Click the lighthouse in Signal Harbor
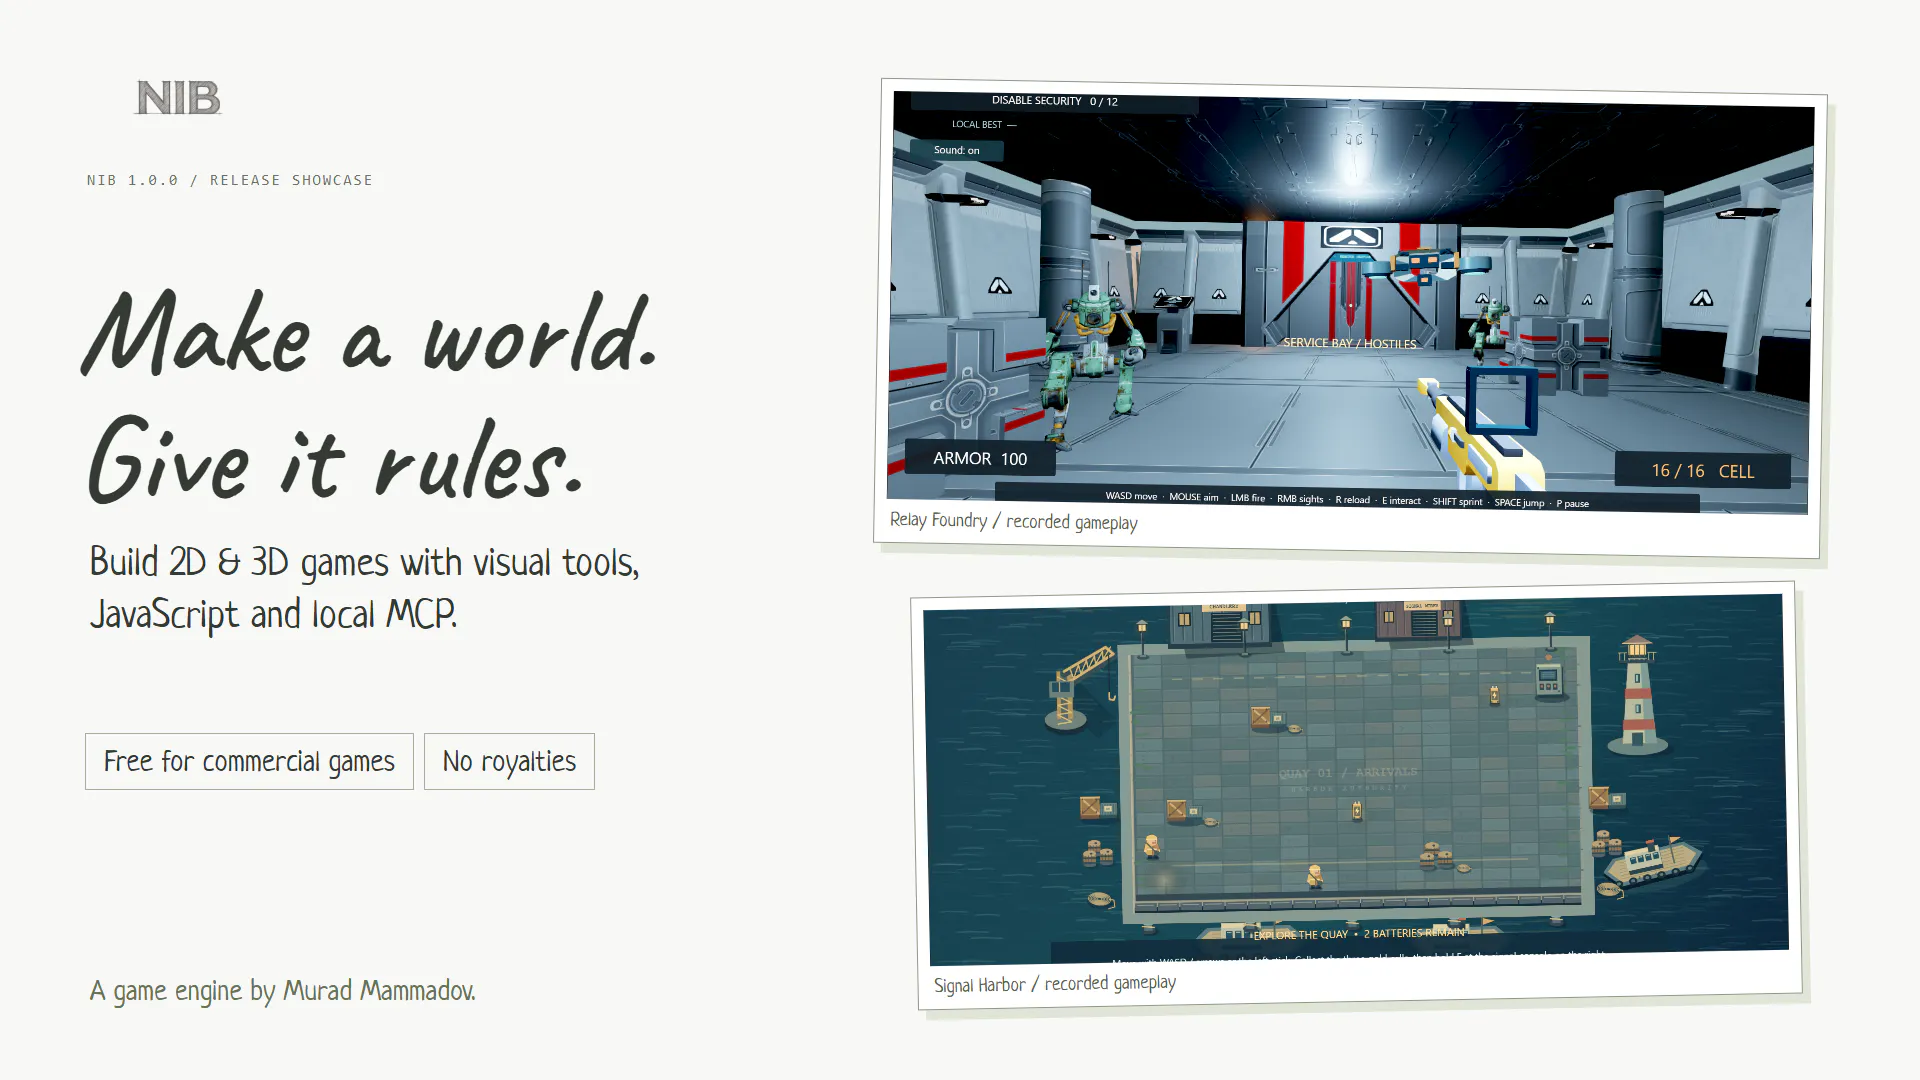1920x1080 pixels. point(1637,694)
